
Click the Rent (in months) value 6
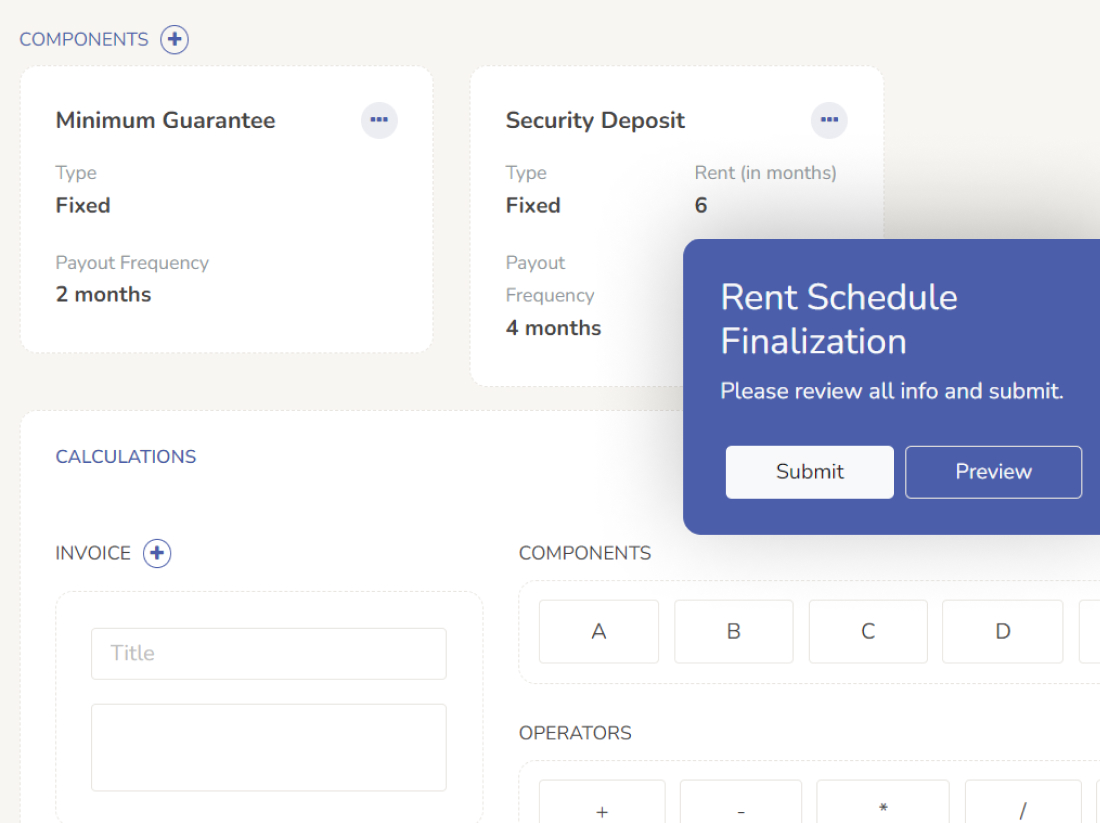(x=701, y=206)
